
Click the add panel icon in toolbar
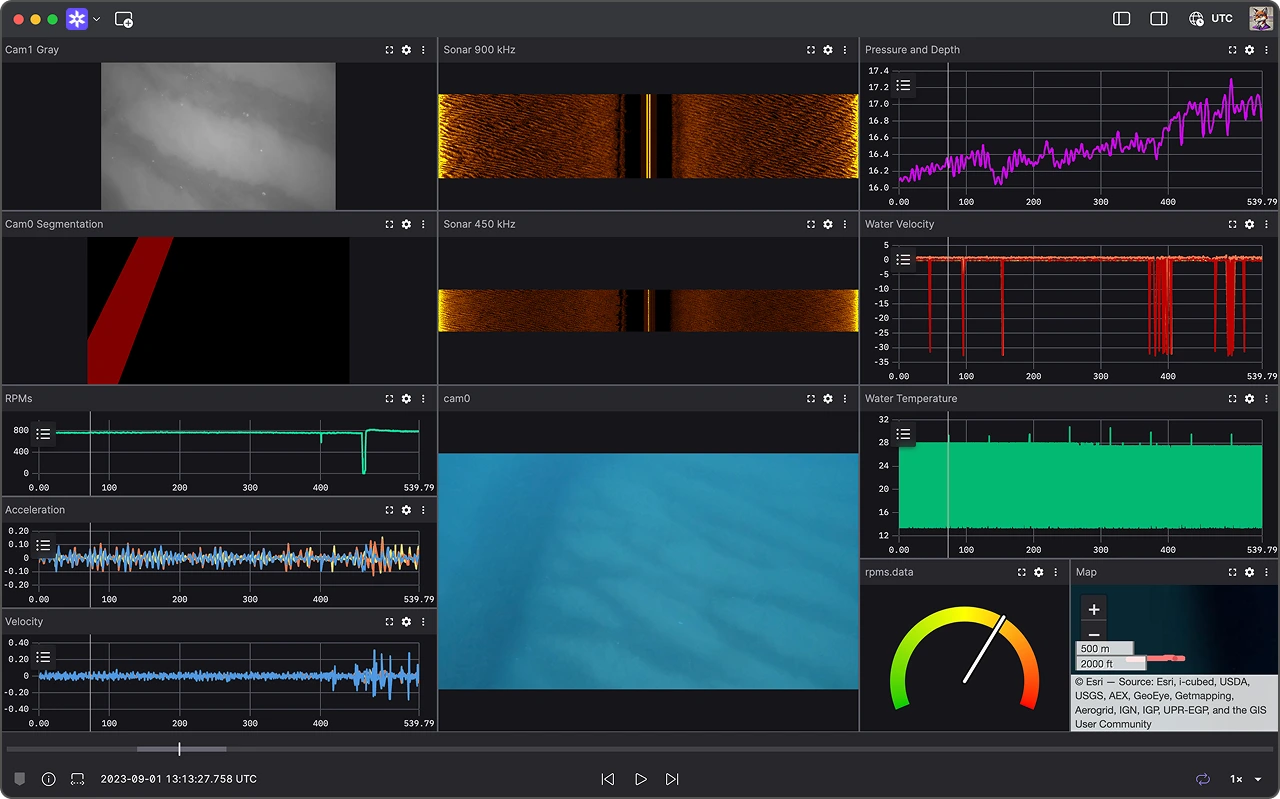pyautogui.click(x=124, y=18)
